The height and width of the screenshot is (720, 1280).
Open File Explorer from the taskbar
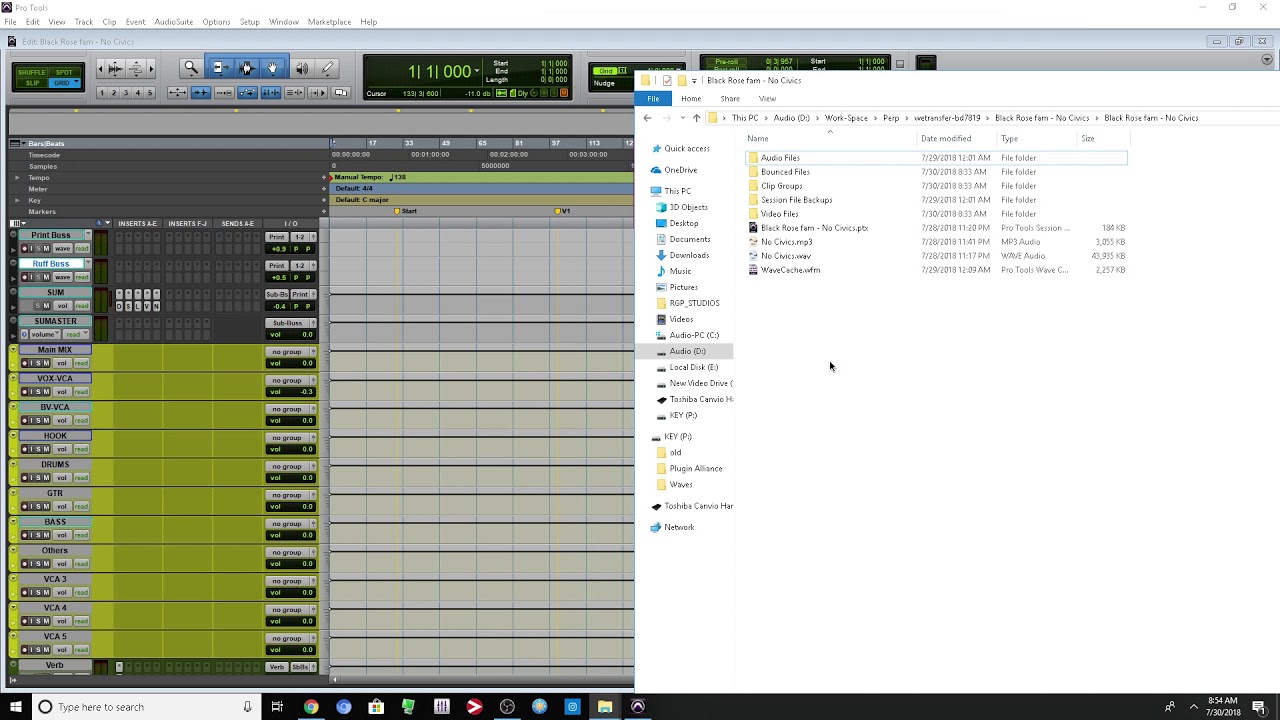pyautogui.click(x=605, y=707)
